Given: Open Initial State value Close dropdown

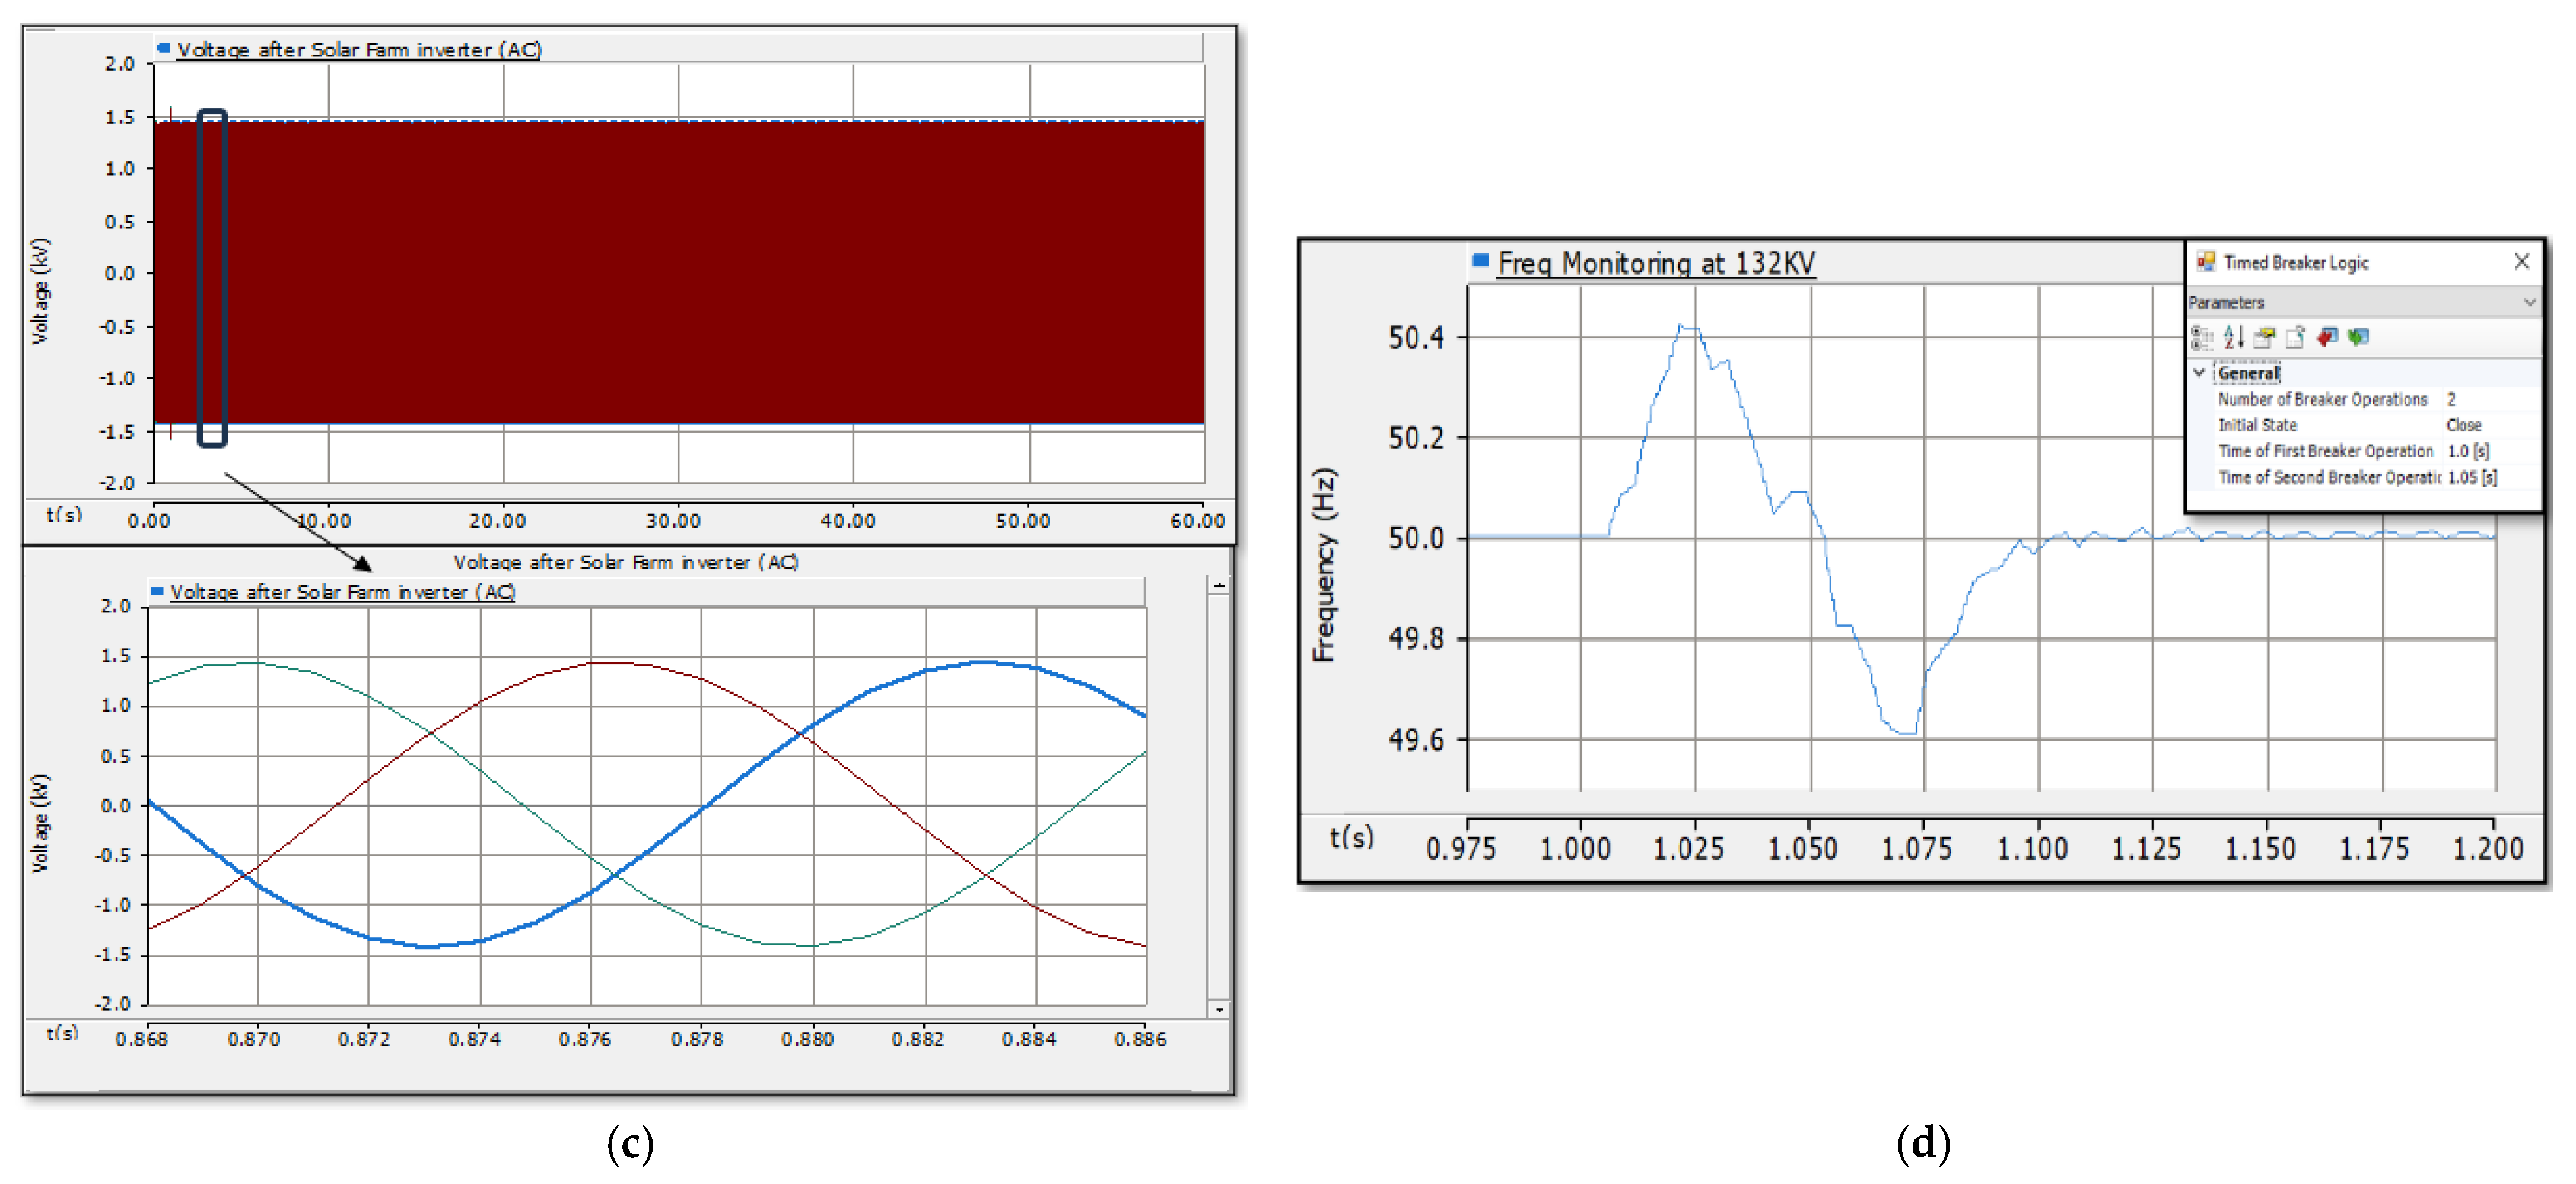Looking at the screenshot, I should [x=2464, y=425].
